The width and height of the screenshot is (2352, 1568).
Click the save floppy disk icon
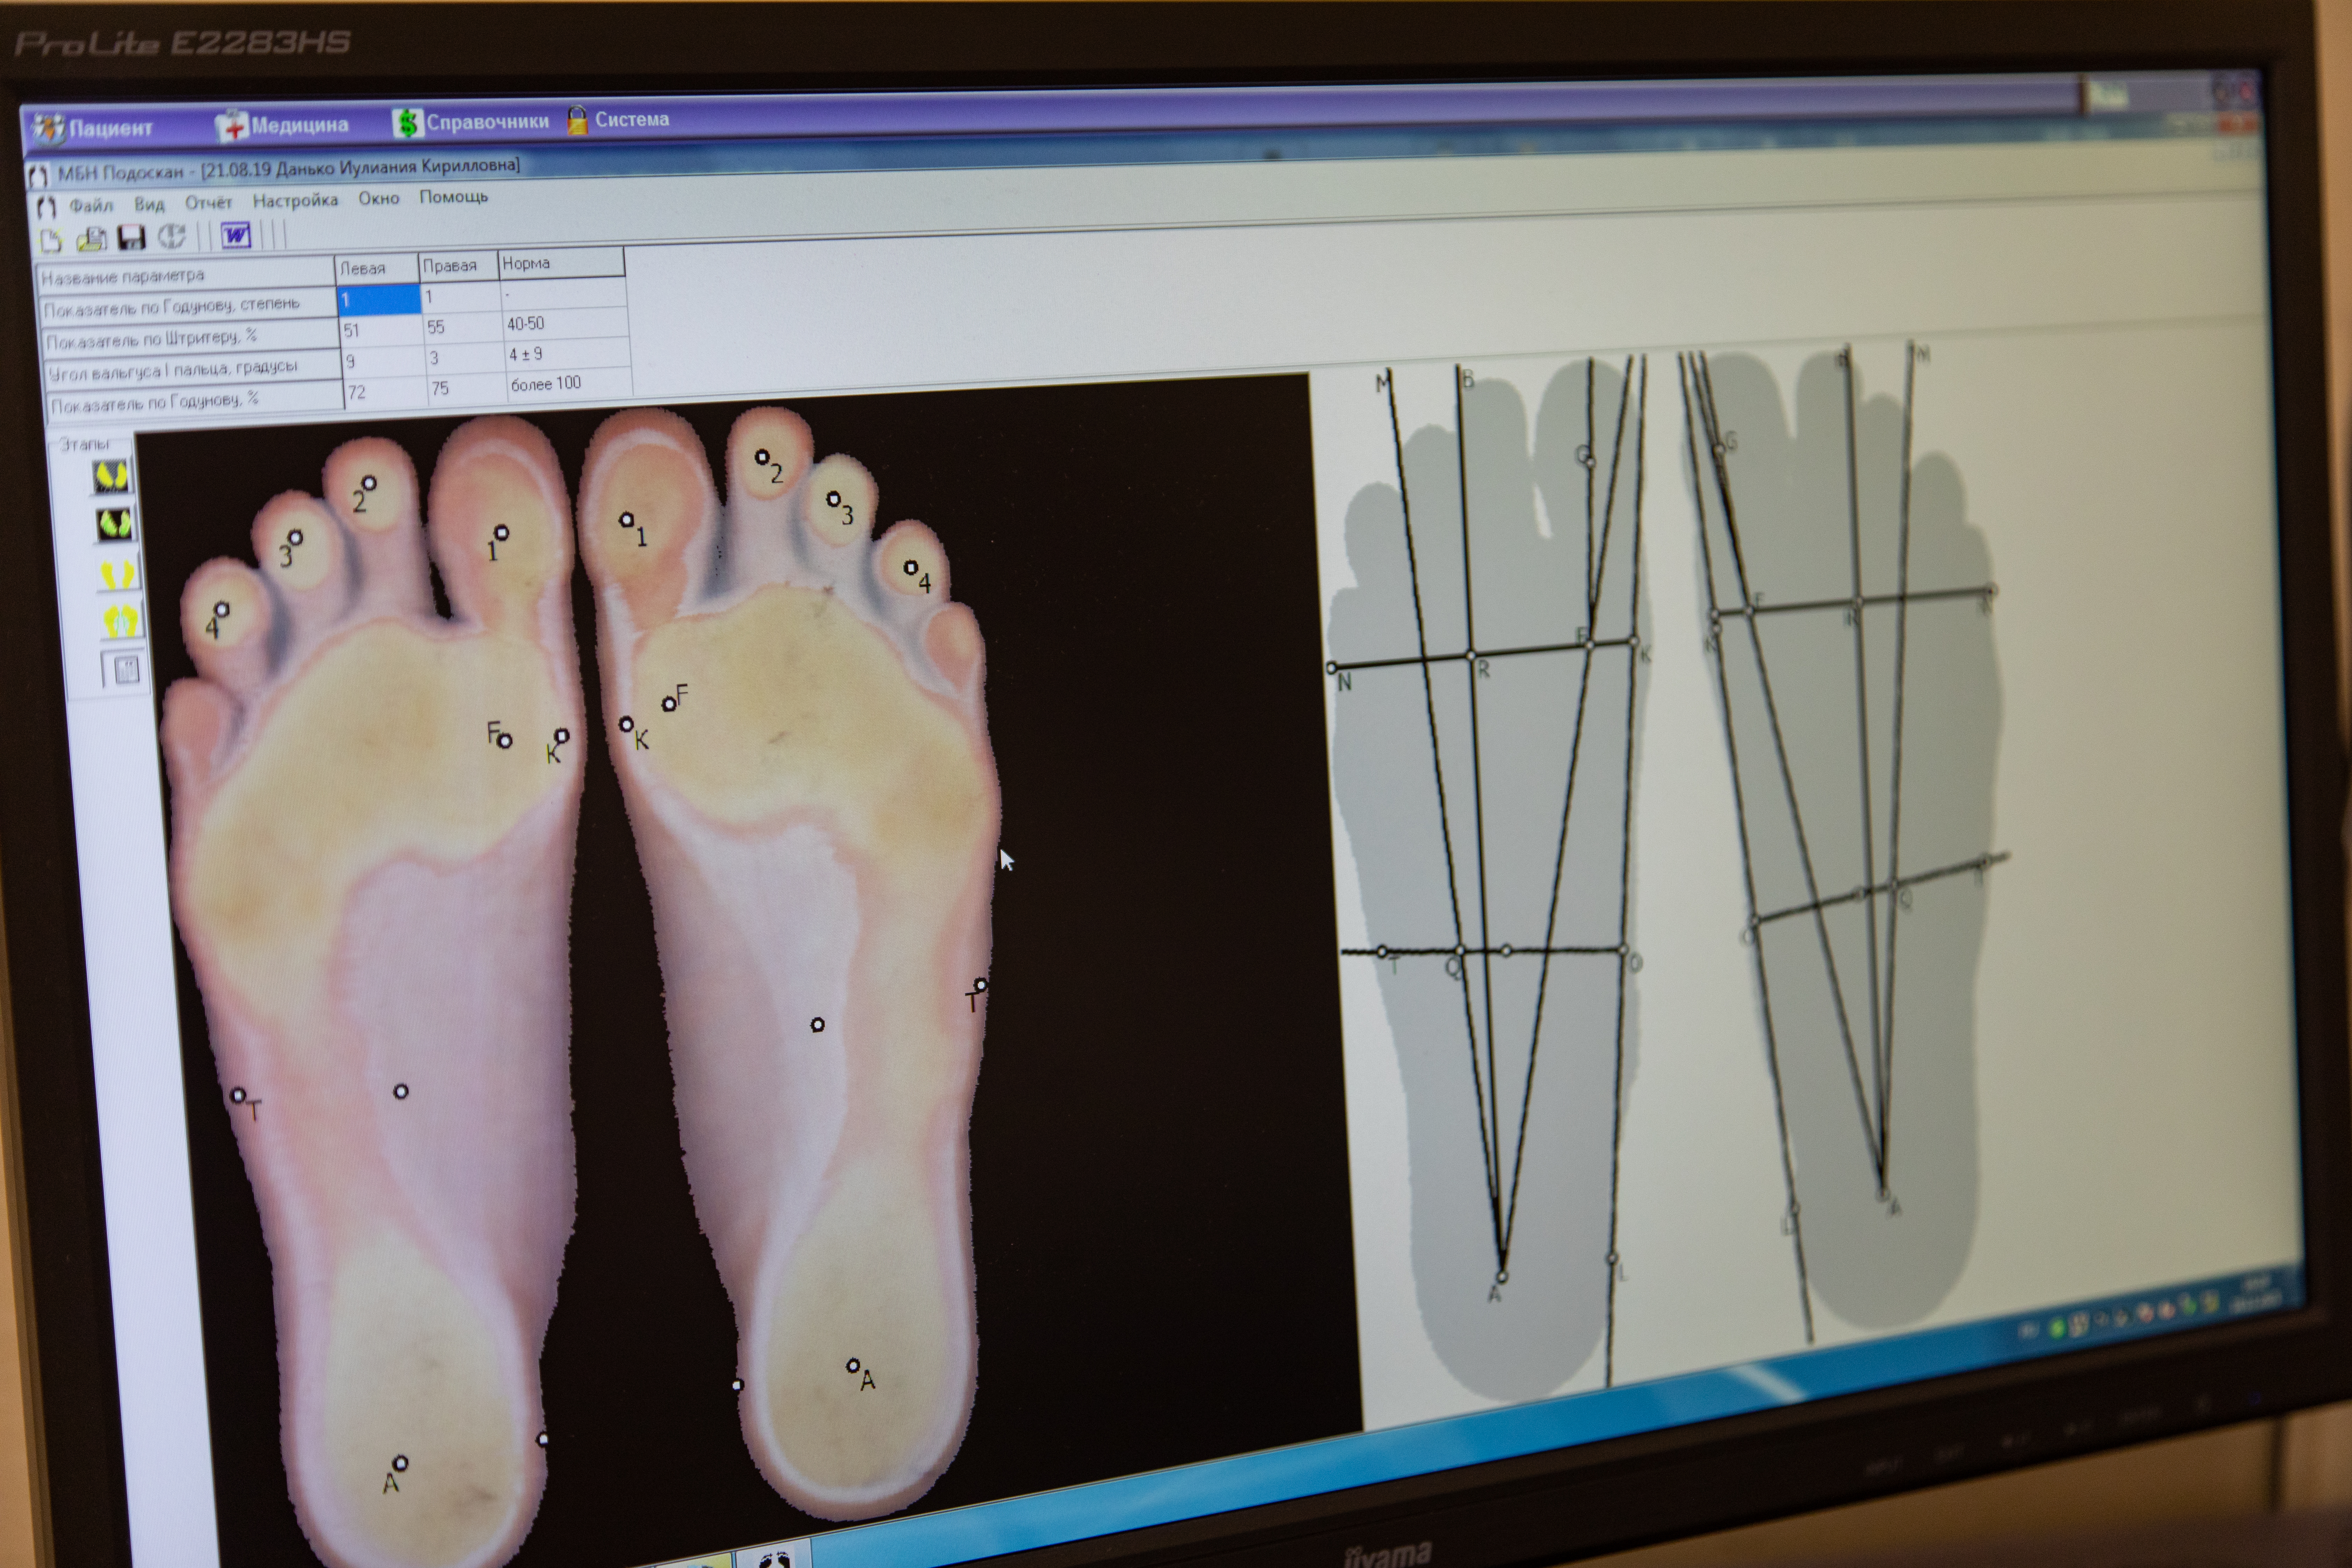tap(132, 237)
